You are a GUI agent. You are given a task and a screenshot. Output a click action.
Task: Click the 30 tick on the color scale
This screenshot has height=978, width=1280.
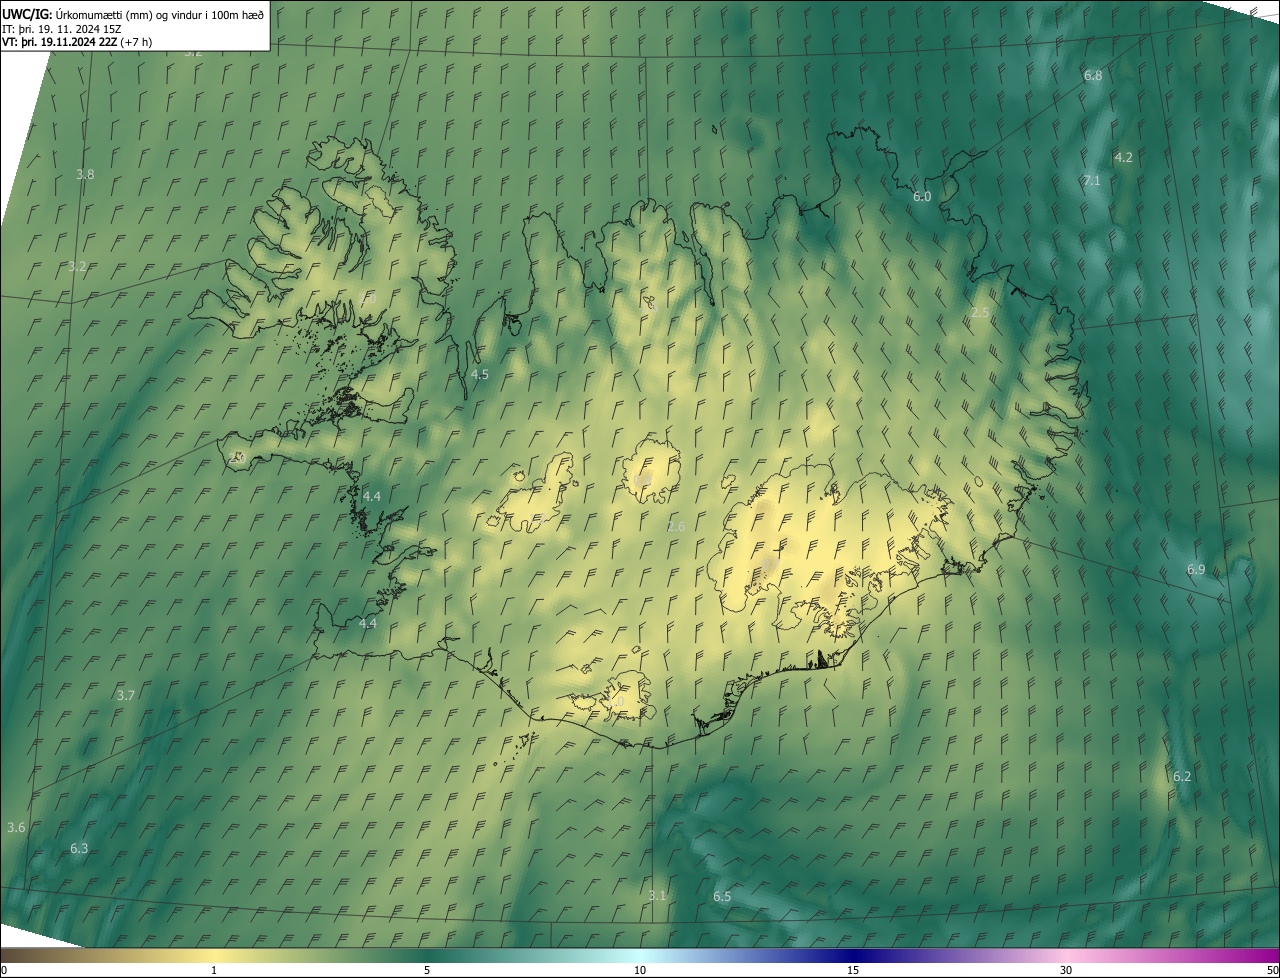pyautogui.click(x=1066, y=970)
